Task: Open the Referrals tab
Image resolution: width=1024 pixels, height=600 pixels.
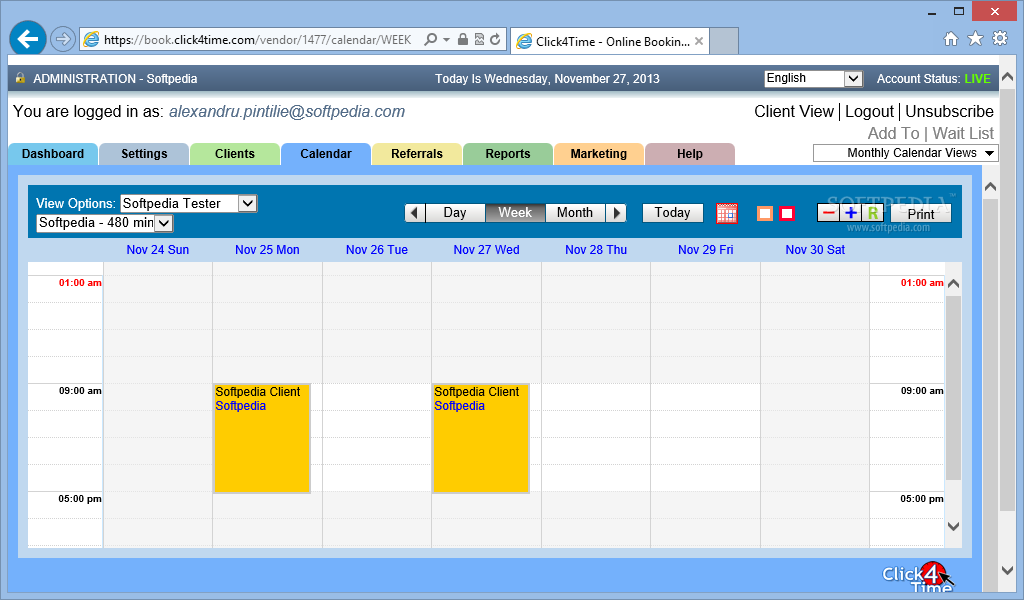Action: 417,154
